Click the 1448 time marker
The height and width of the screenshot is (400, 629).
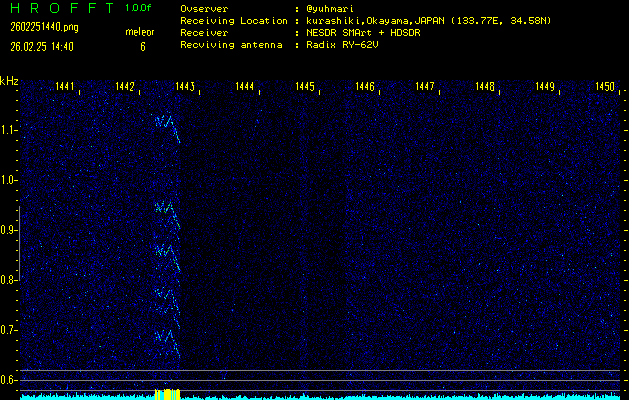point(485,88)
